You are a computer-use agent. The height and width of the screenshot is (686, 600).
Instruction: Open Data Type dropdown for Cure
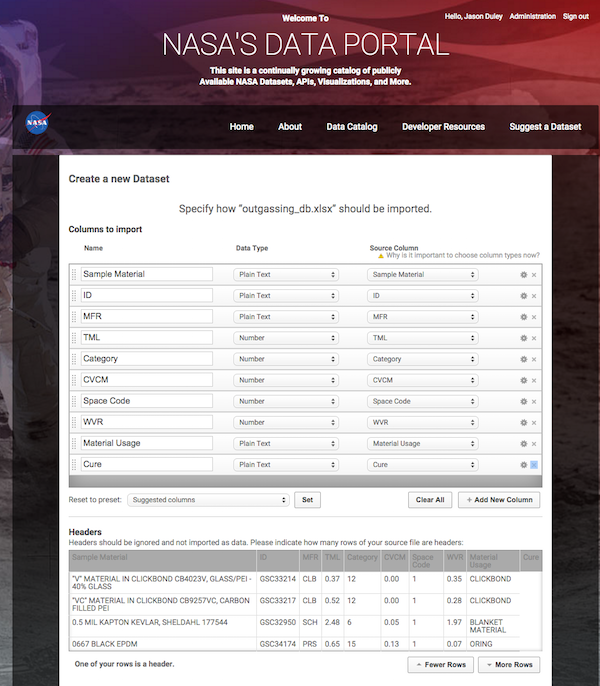pos(286,465)
